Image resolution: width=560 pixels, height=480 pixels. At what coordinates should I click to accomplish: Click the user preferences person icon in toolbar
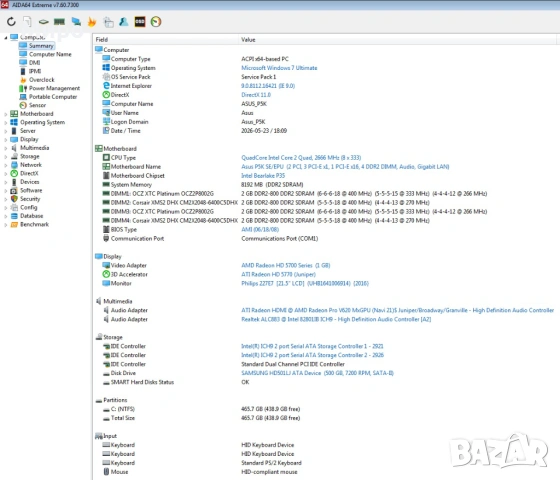[x=124, y=22]
